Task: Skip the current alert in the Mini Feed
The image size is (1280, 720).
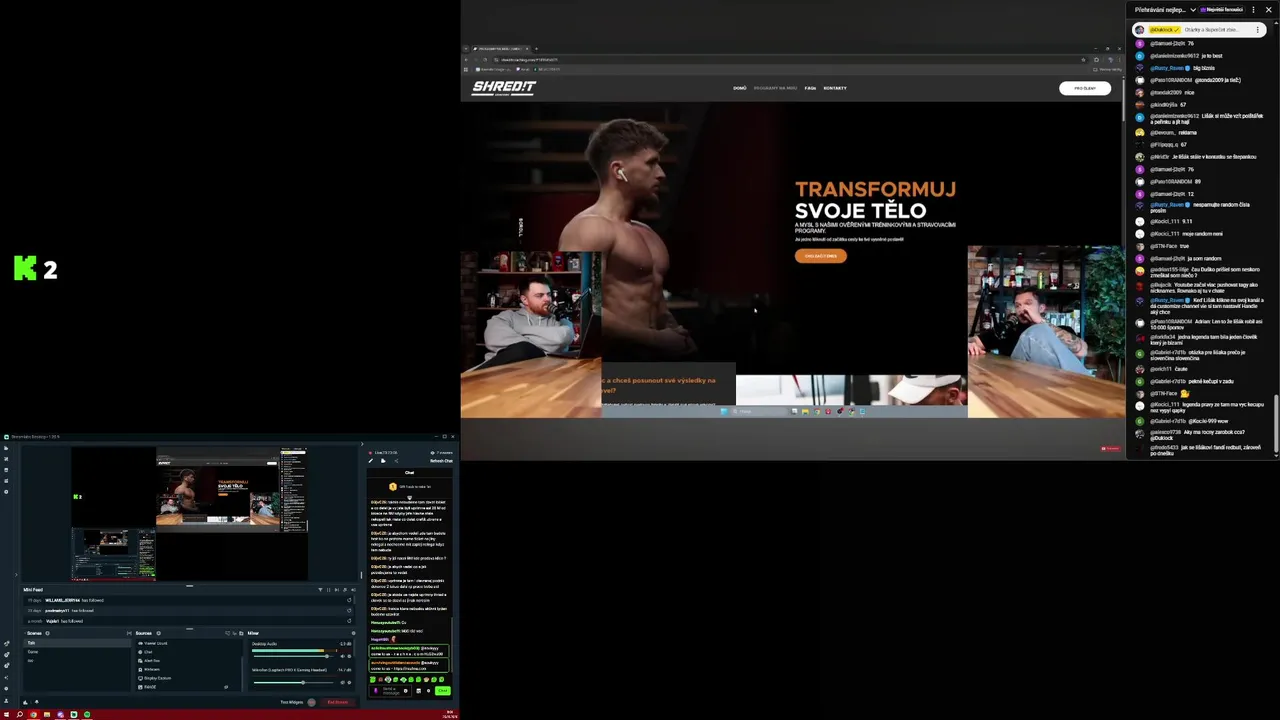Action: (x=336, y=590)
